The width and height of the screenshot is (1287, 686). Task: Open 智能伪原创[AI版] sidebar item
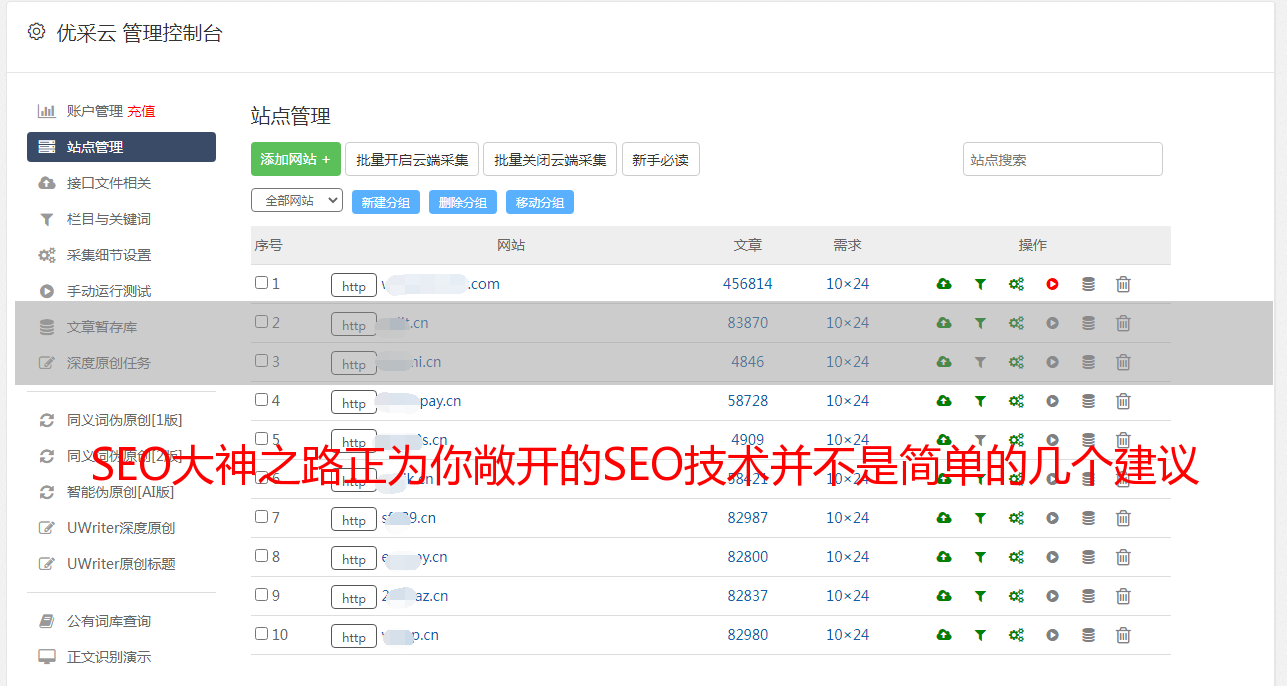click(x=120, y=492)
